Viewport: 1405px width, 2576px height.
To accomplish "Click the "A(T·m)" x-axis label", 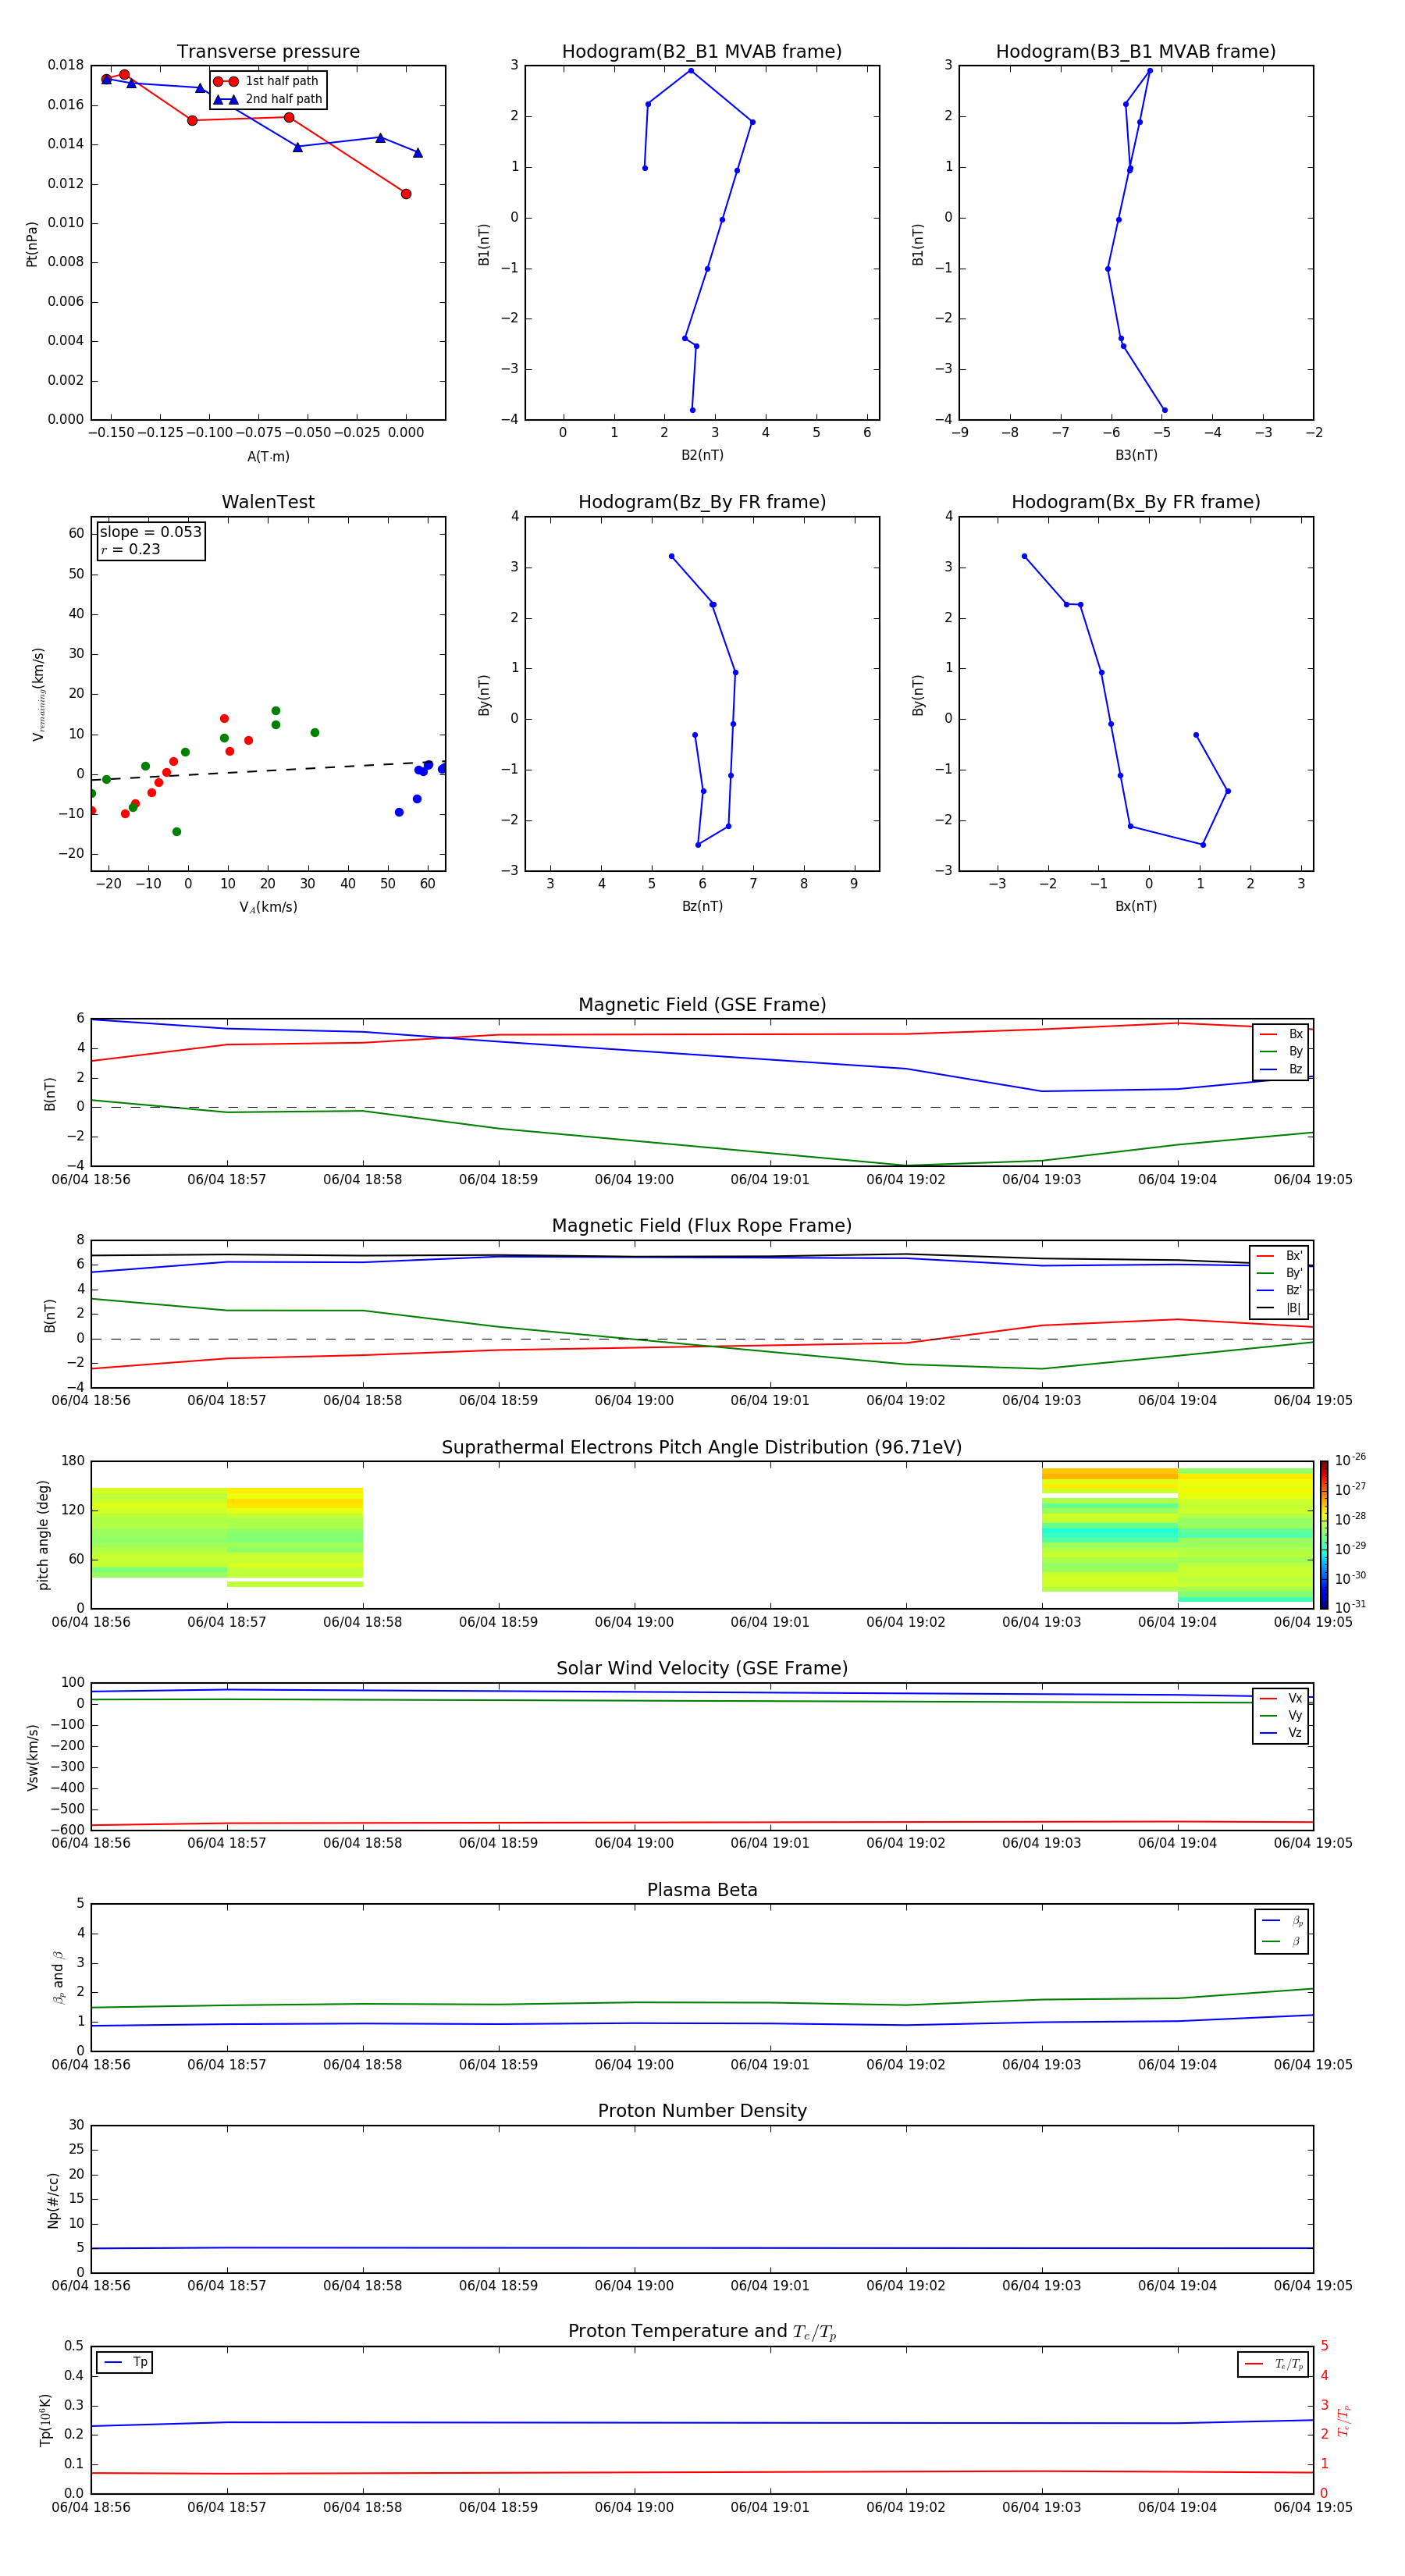I will (268, 456).
